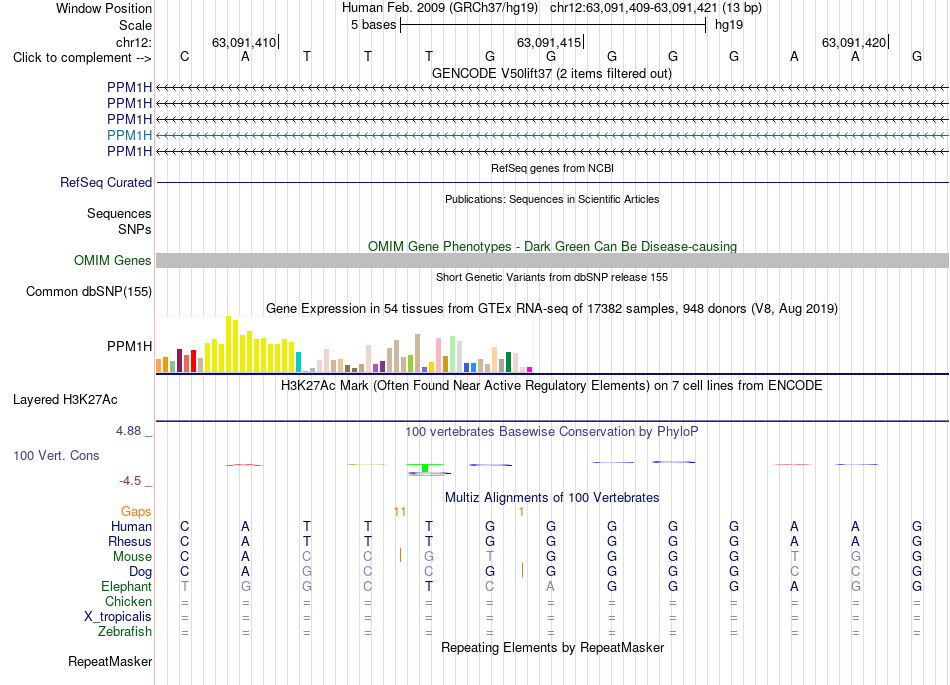Open the H3K27Ac Mark track title
Screen dimensions: 950x685
551,386
